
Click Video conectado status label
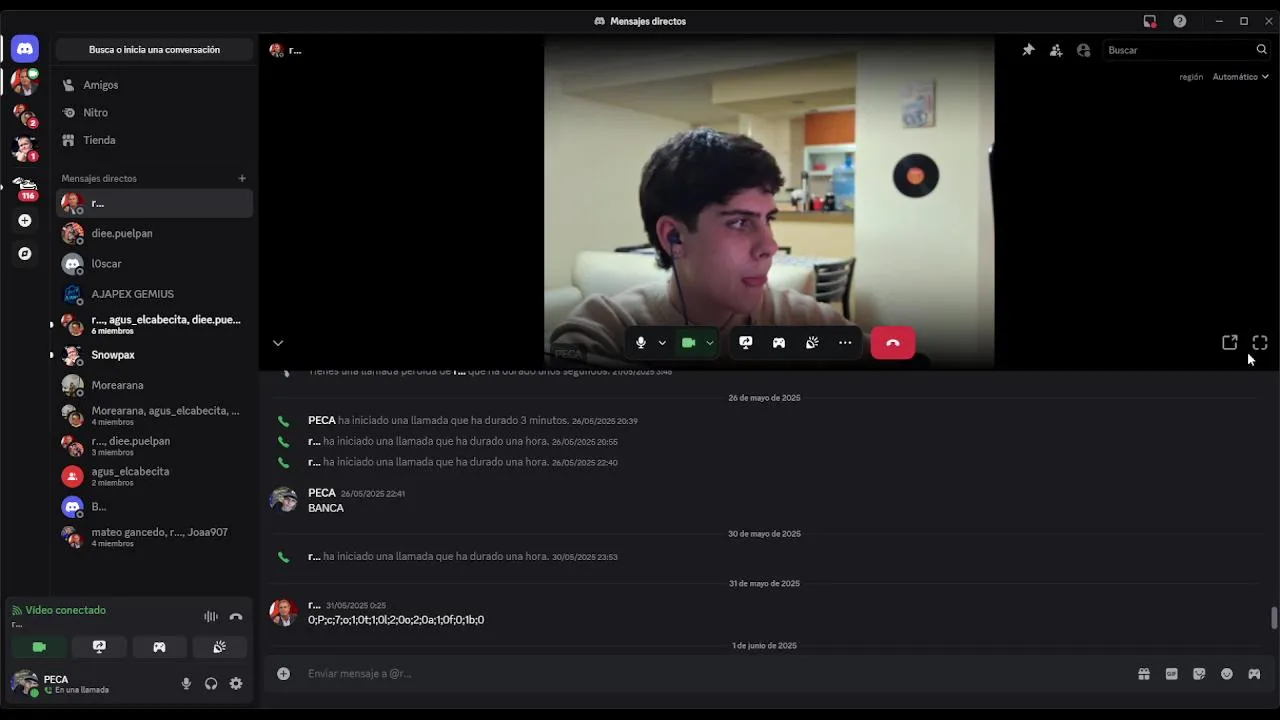tap(65, 610)
